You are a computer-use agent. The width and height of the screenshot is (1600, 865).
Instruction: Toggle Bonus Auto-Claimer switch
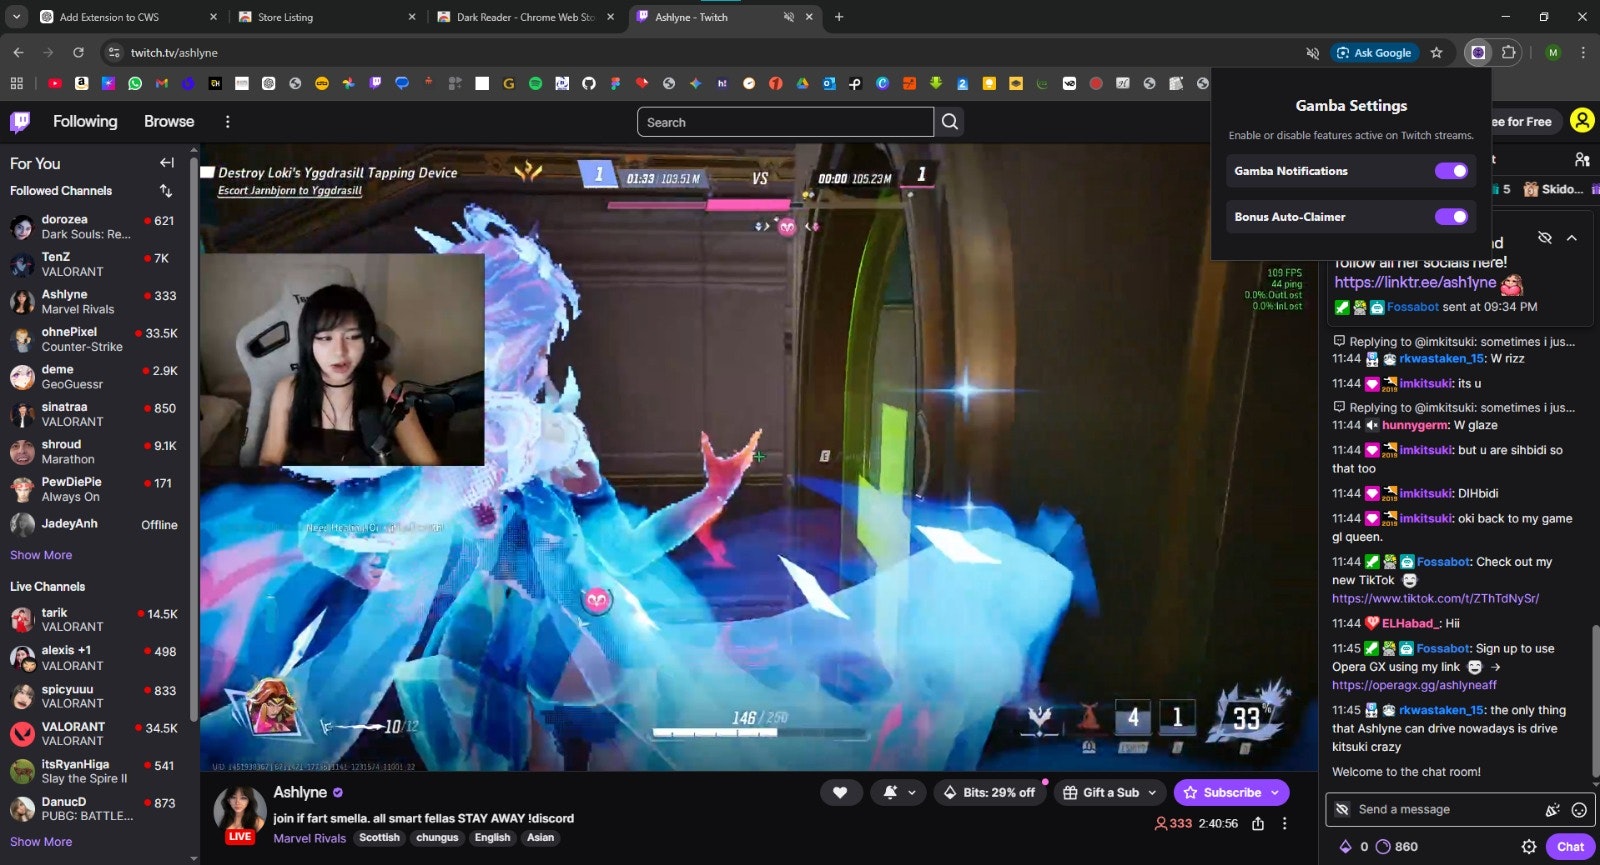(x=1451, y=217)
